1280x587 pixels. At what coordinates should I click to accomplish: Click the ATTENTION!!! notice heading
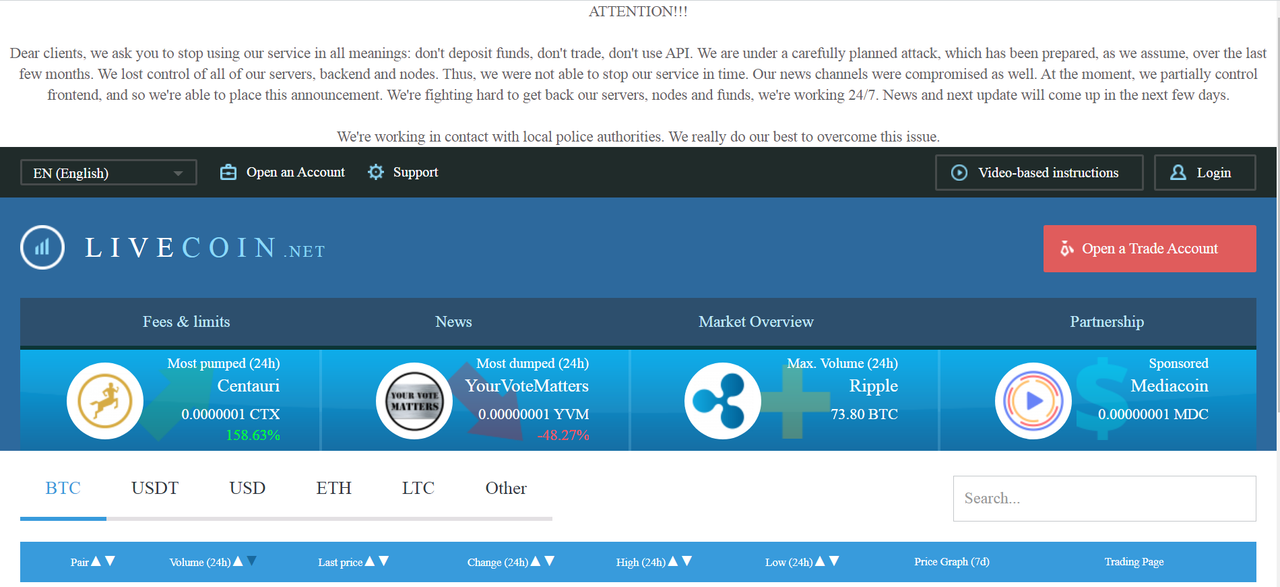point(638,12)
